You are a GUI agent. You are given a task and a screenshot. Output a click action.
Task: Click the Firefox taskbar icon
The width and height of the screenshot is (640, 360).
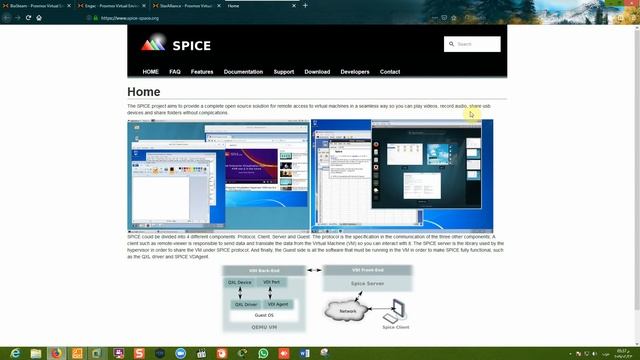click(x=57, y=353)
